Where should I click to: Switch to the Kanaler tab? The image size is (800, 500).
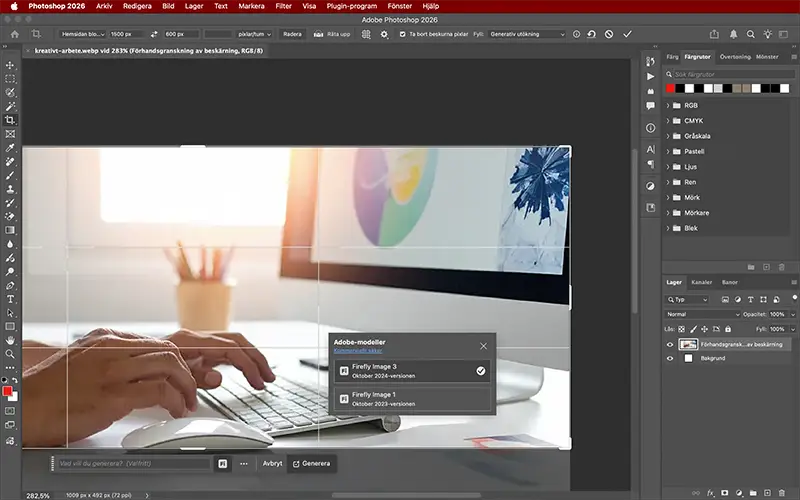(702, 282)
